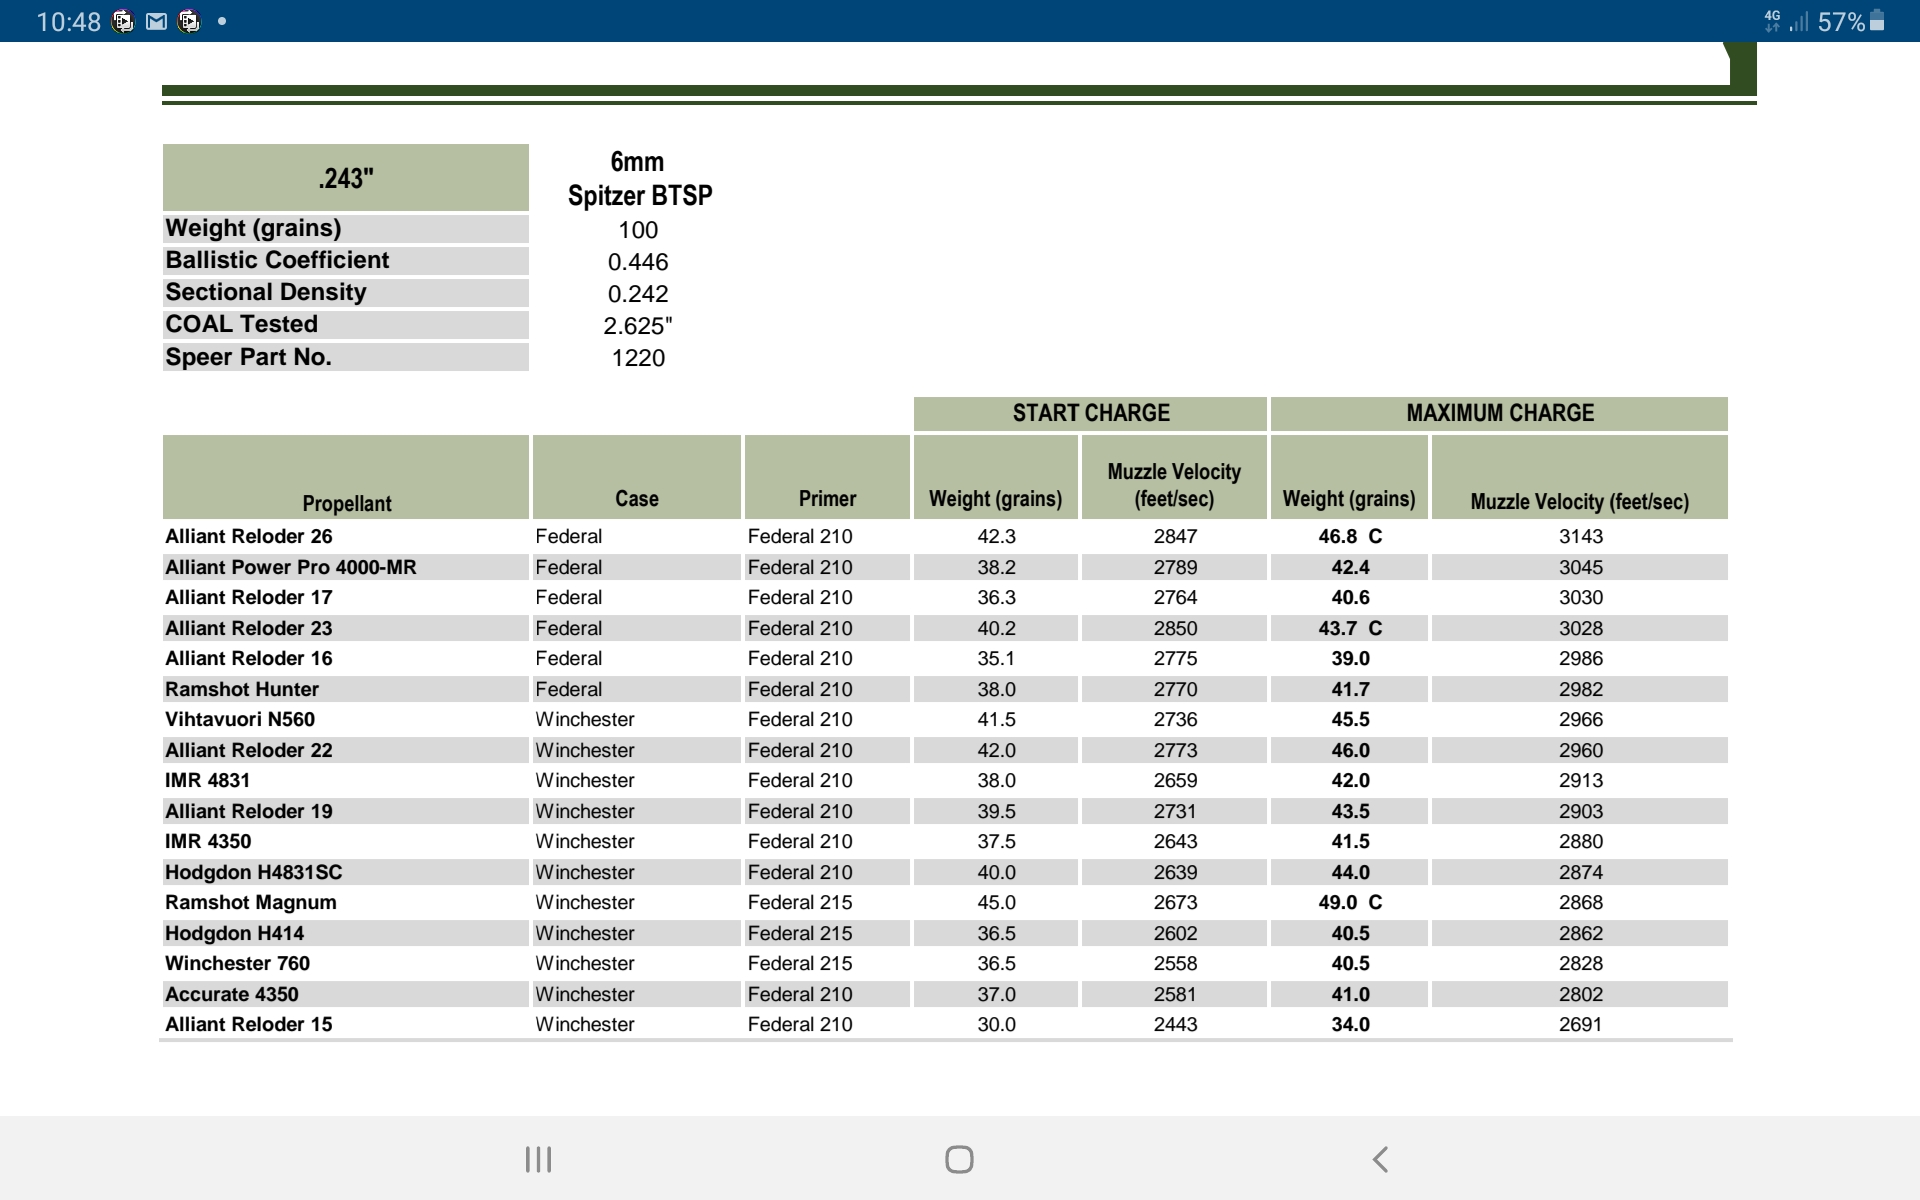Tap start weight 30.0 for Reloder 15
The height and width of the screenshot is (1200, 1920).
996,1024
